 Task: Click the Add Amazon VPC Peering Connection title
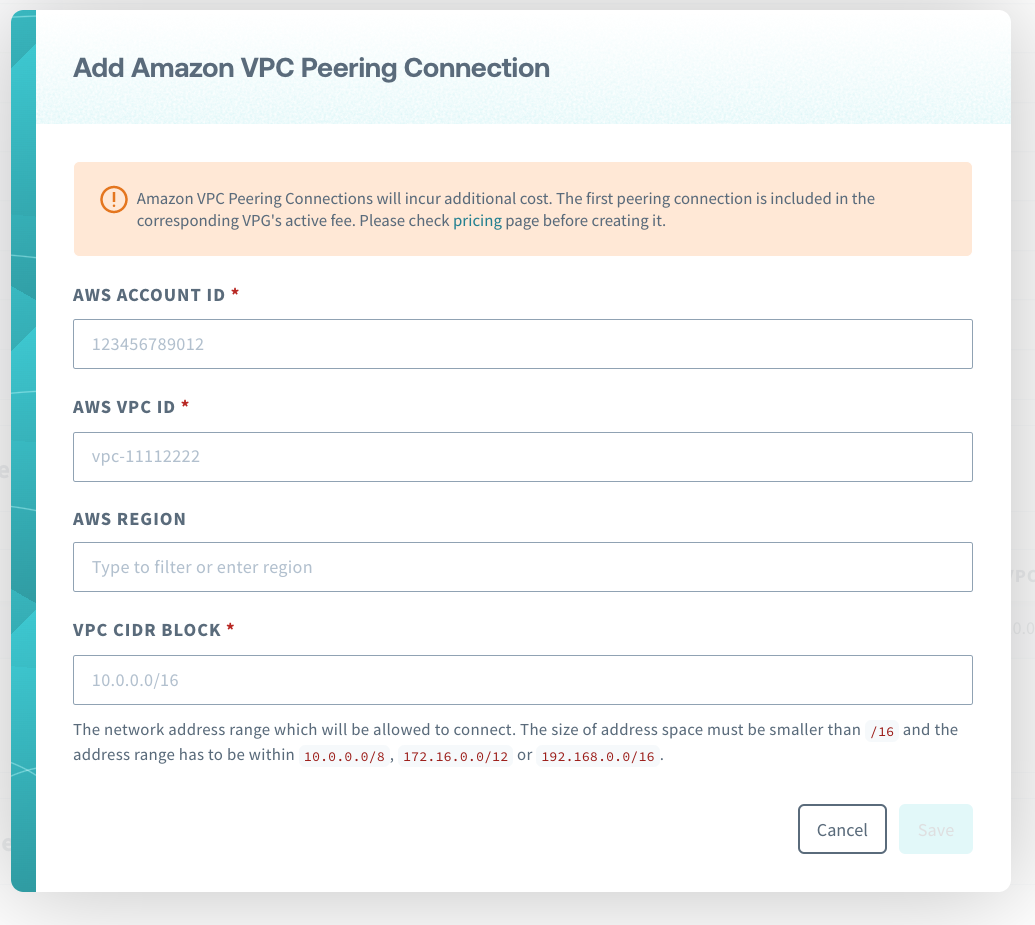point(311,68)
